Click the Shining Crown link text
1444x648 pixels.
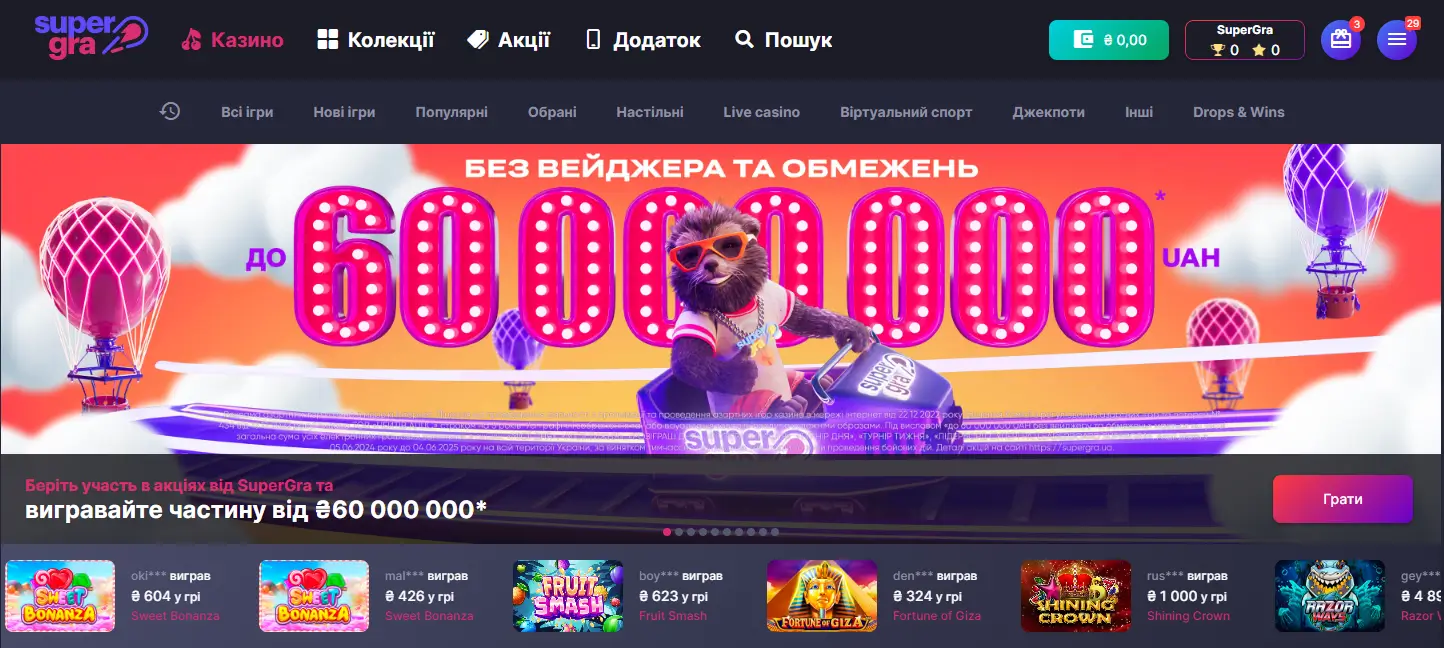[x=1188, y=616]
